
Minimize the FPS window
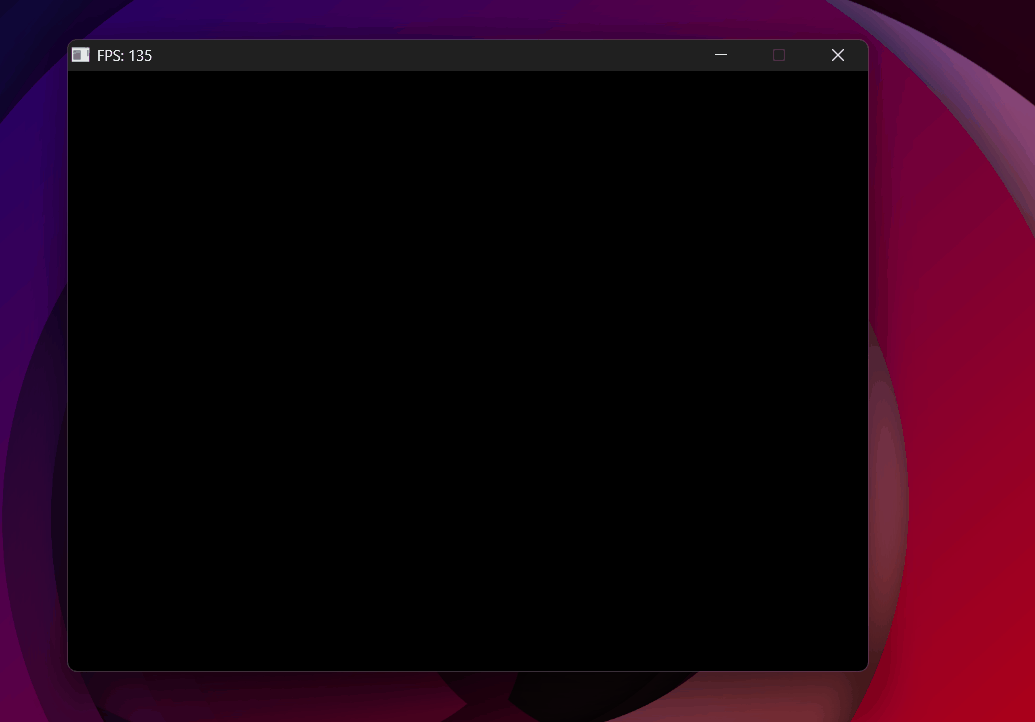721,55
